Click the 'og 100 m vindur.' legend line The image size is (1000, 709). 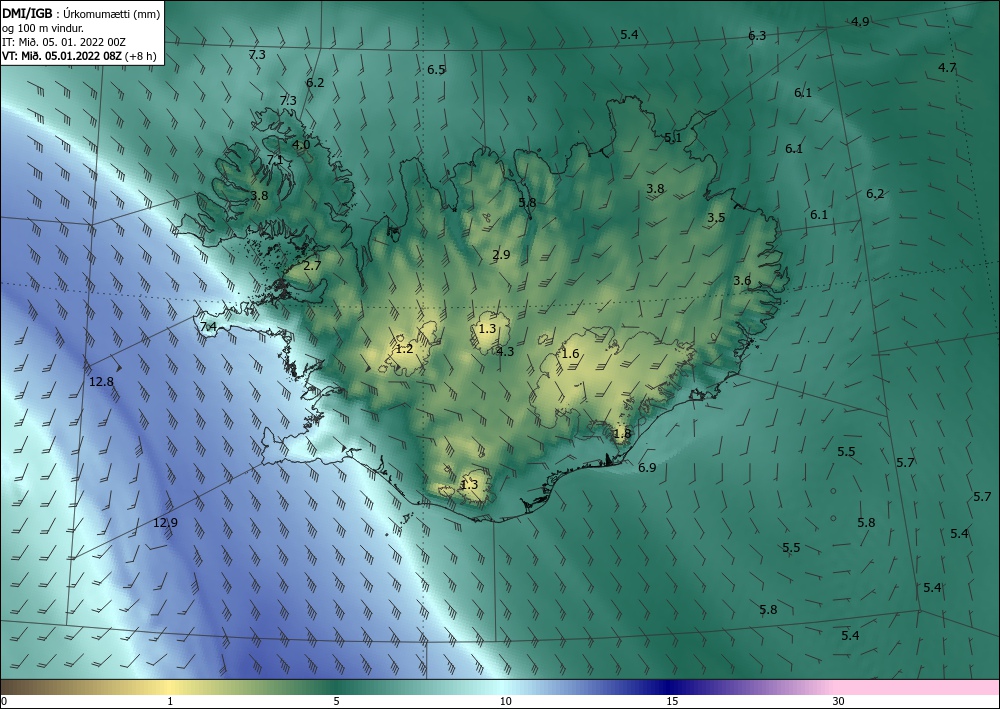click(x=43, y=27)
